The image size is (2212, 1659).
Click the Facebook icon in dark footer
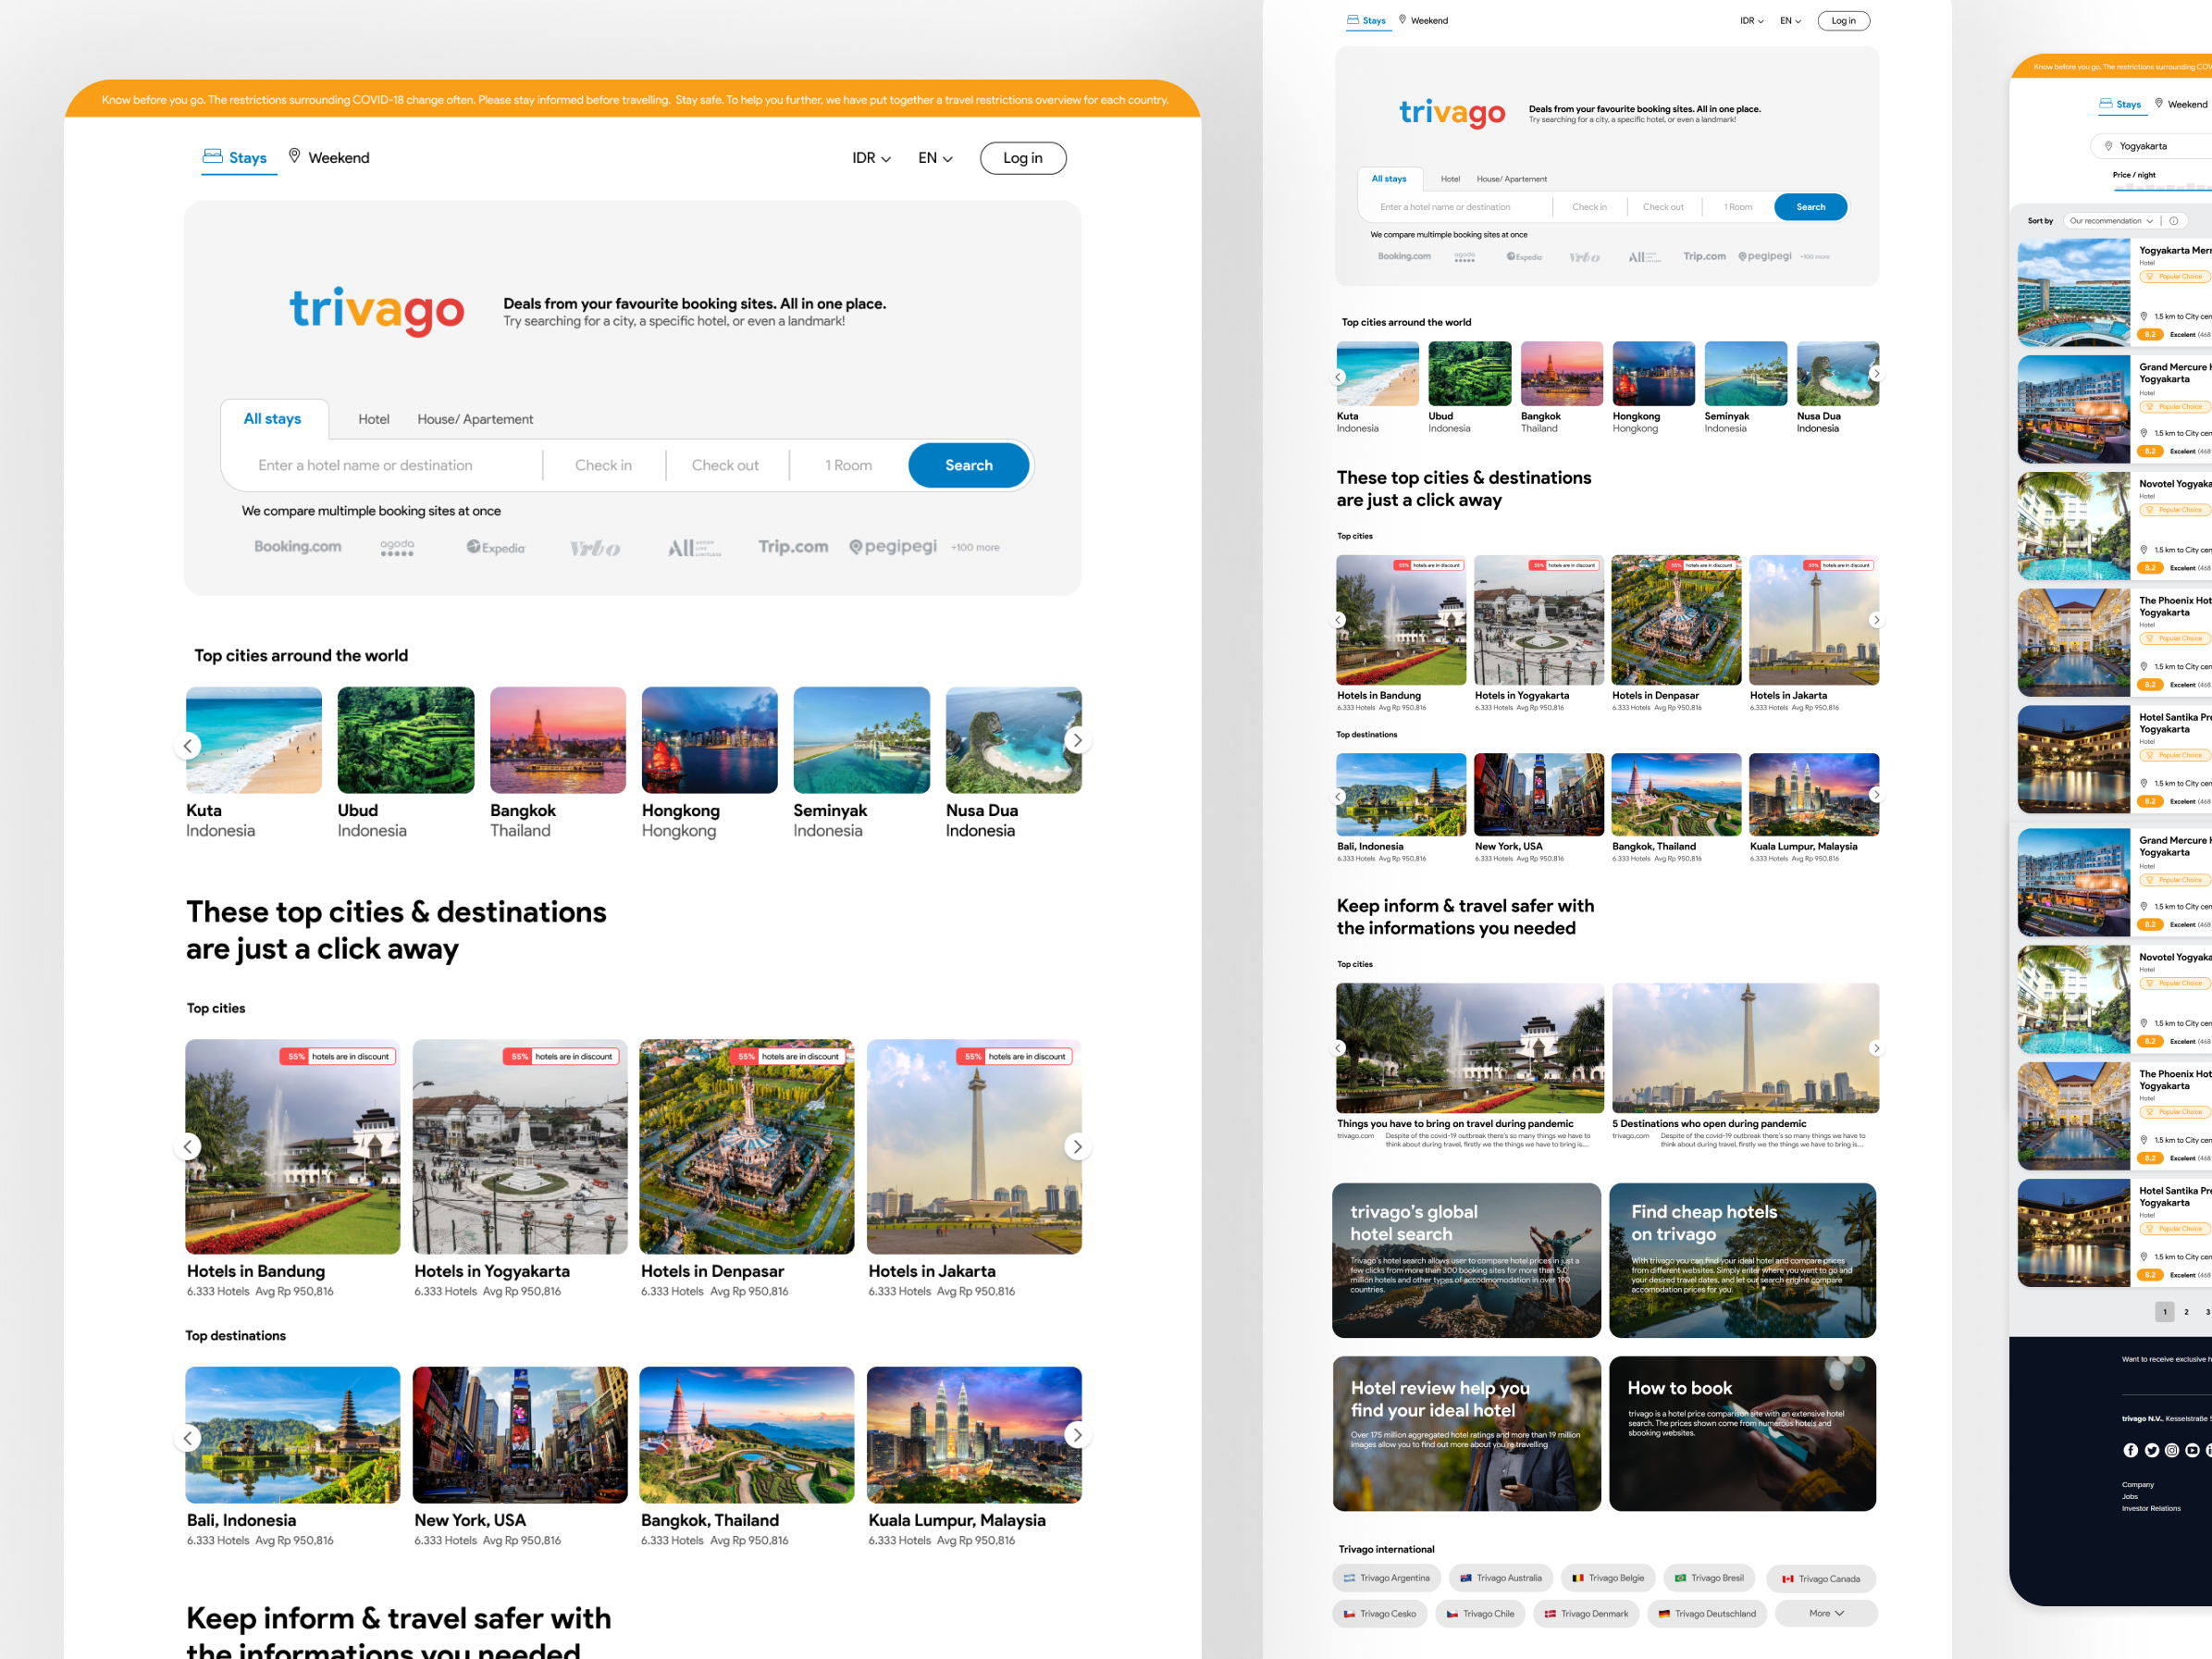click(x=2130, y=1450)
